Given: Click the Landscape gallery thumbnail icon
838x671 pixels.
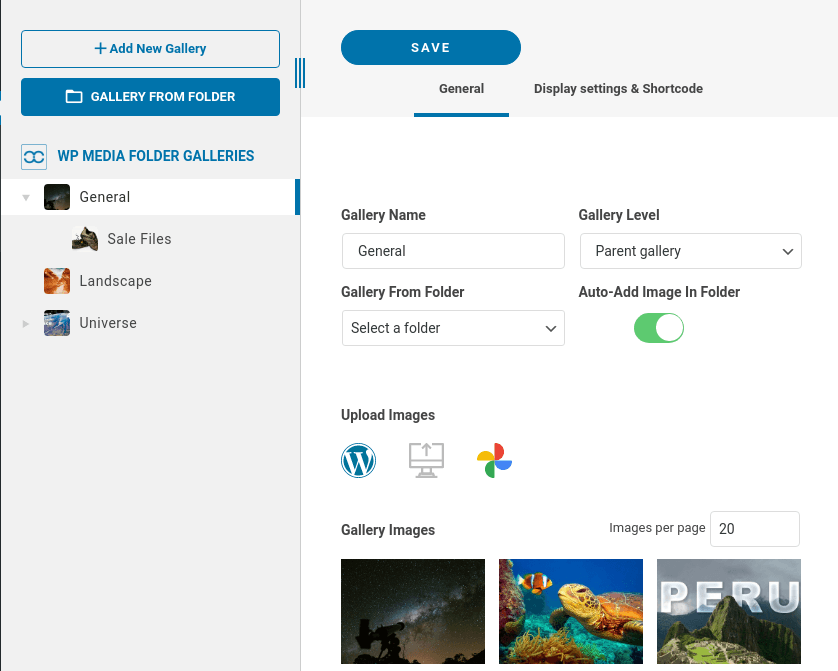Looking at the screenshot, I should point(57,281).
